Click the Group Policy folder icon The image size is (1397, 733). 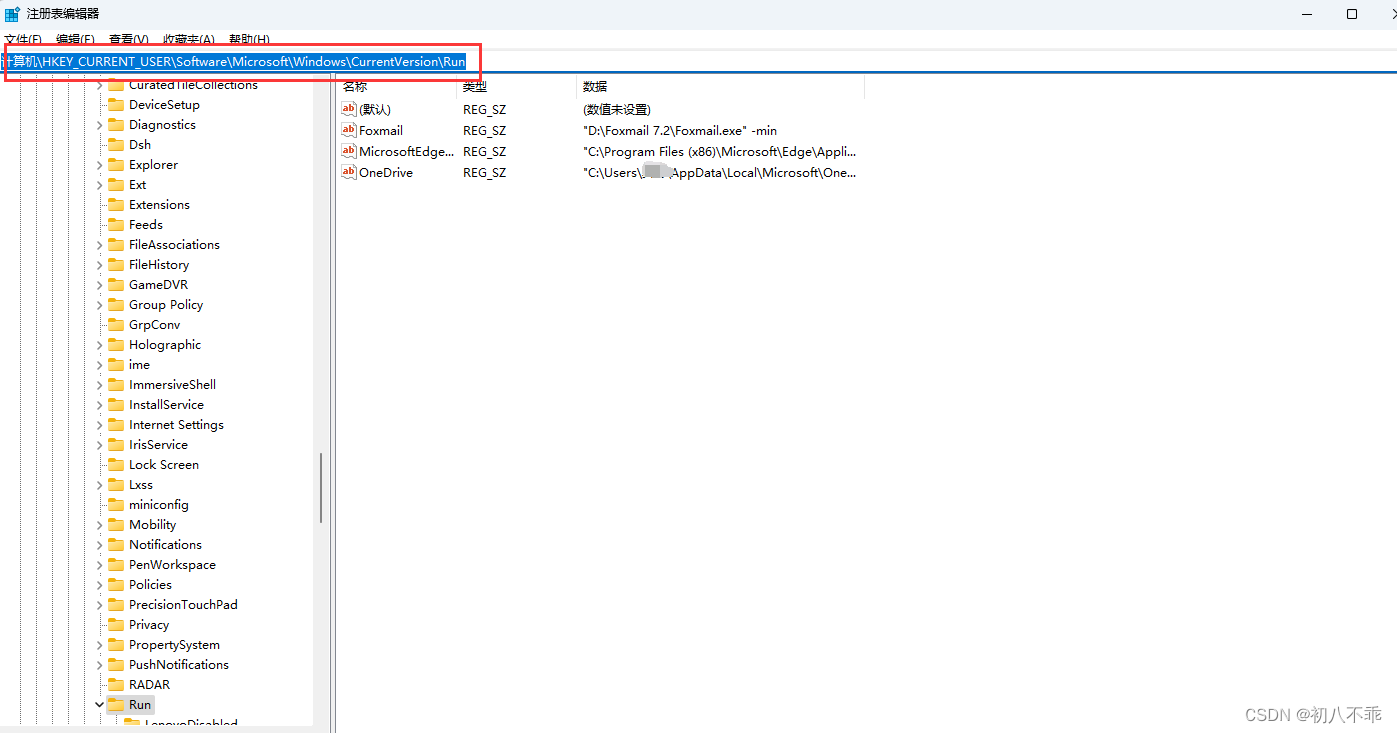pyautogui.click(x=116, y=305)
